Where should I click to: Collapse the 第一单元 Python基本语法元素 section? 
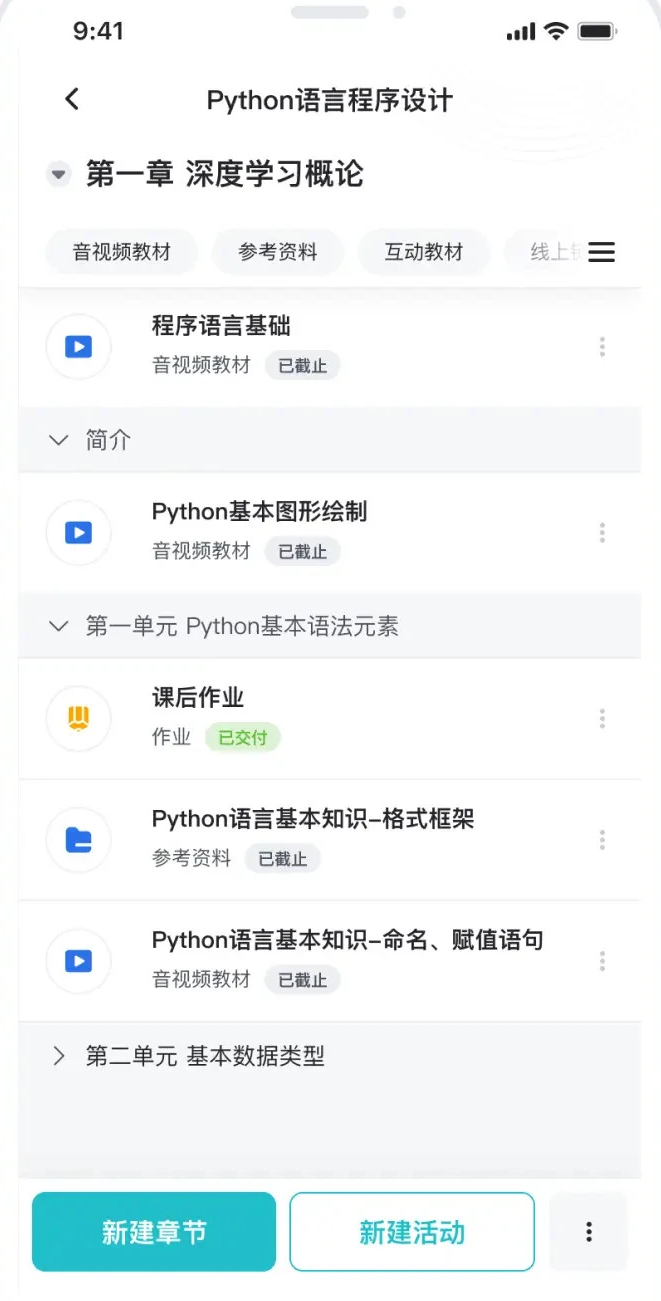click(x=58, y=625)
